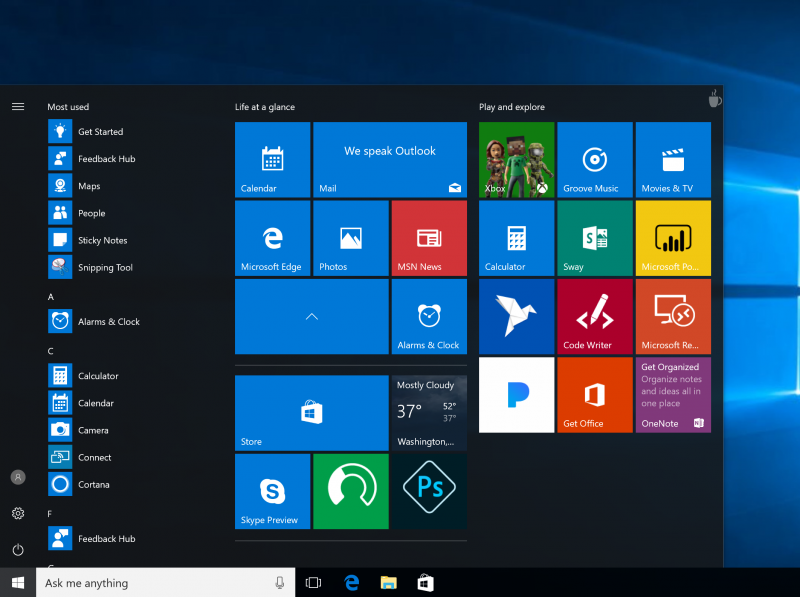Launch the Microsoft Edge tile
Screen dimensions: 800x597
pyautogui.click(x=272, y=238)
